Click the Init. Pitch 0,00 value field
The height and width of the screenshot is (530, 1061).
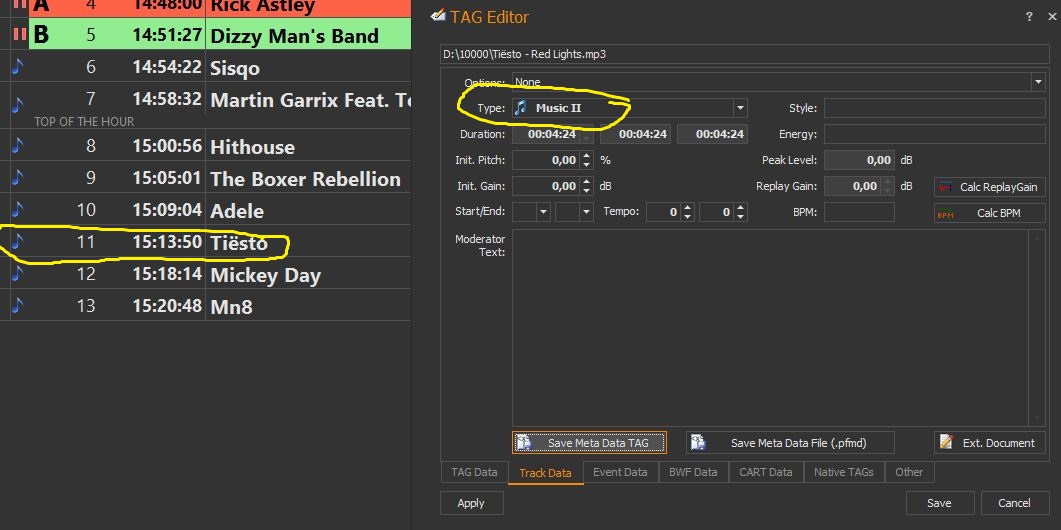546,160
